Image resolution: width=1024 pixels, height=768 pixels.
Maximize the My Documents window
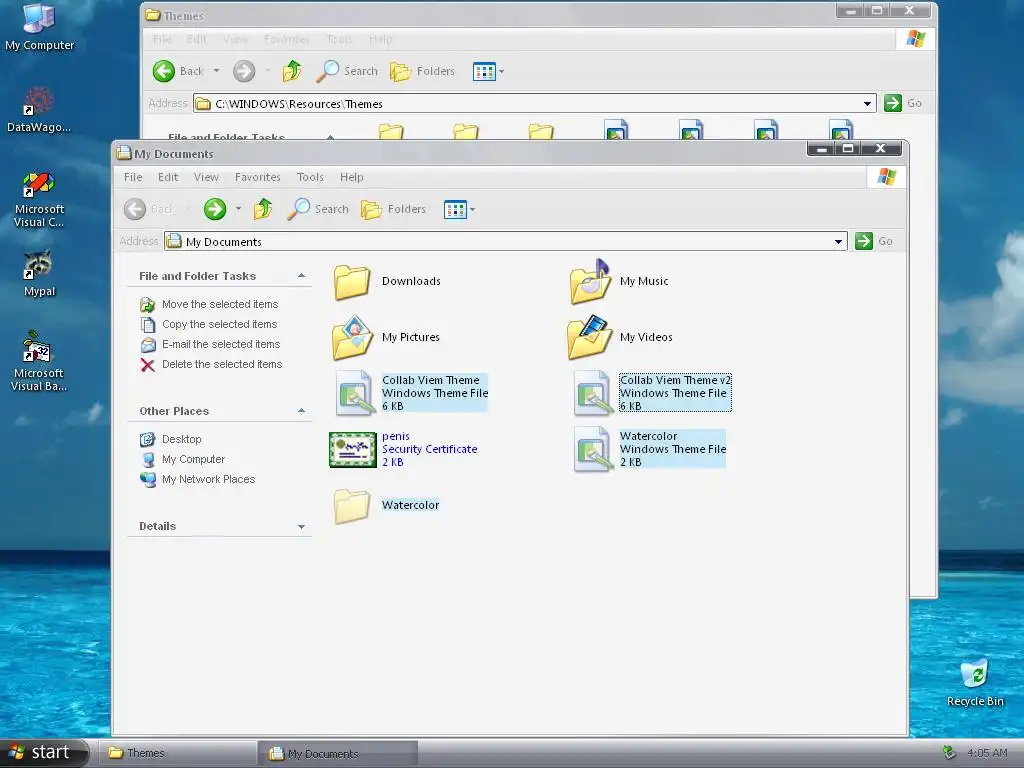(848, 149)
